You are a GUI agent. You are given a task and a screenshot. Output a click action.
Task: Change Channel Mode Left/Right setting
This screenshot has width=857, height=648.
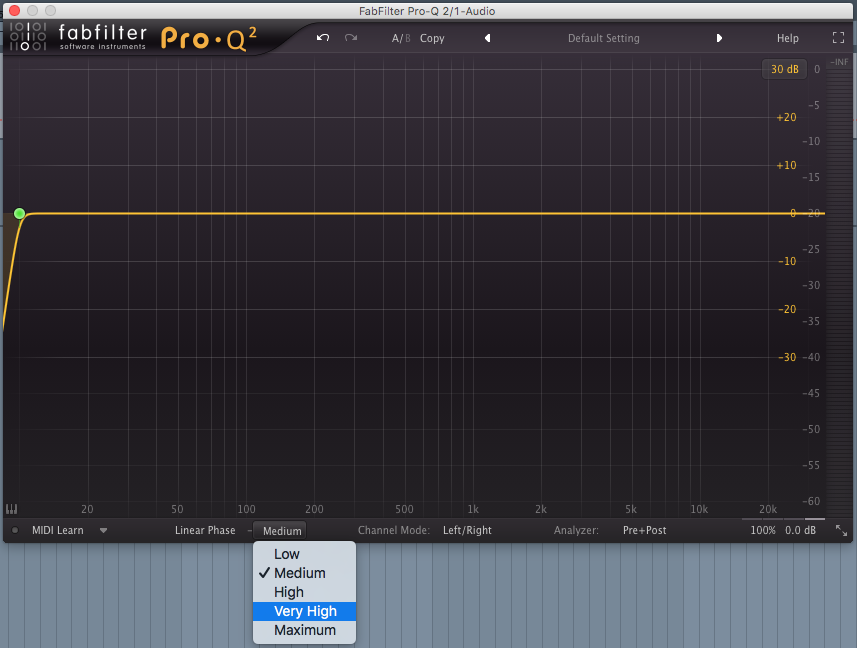coord(467,530)
